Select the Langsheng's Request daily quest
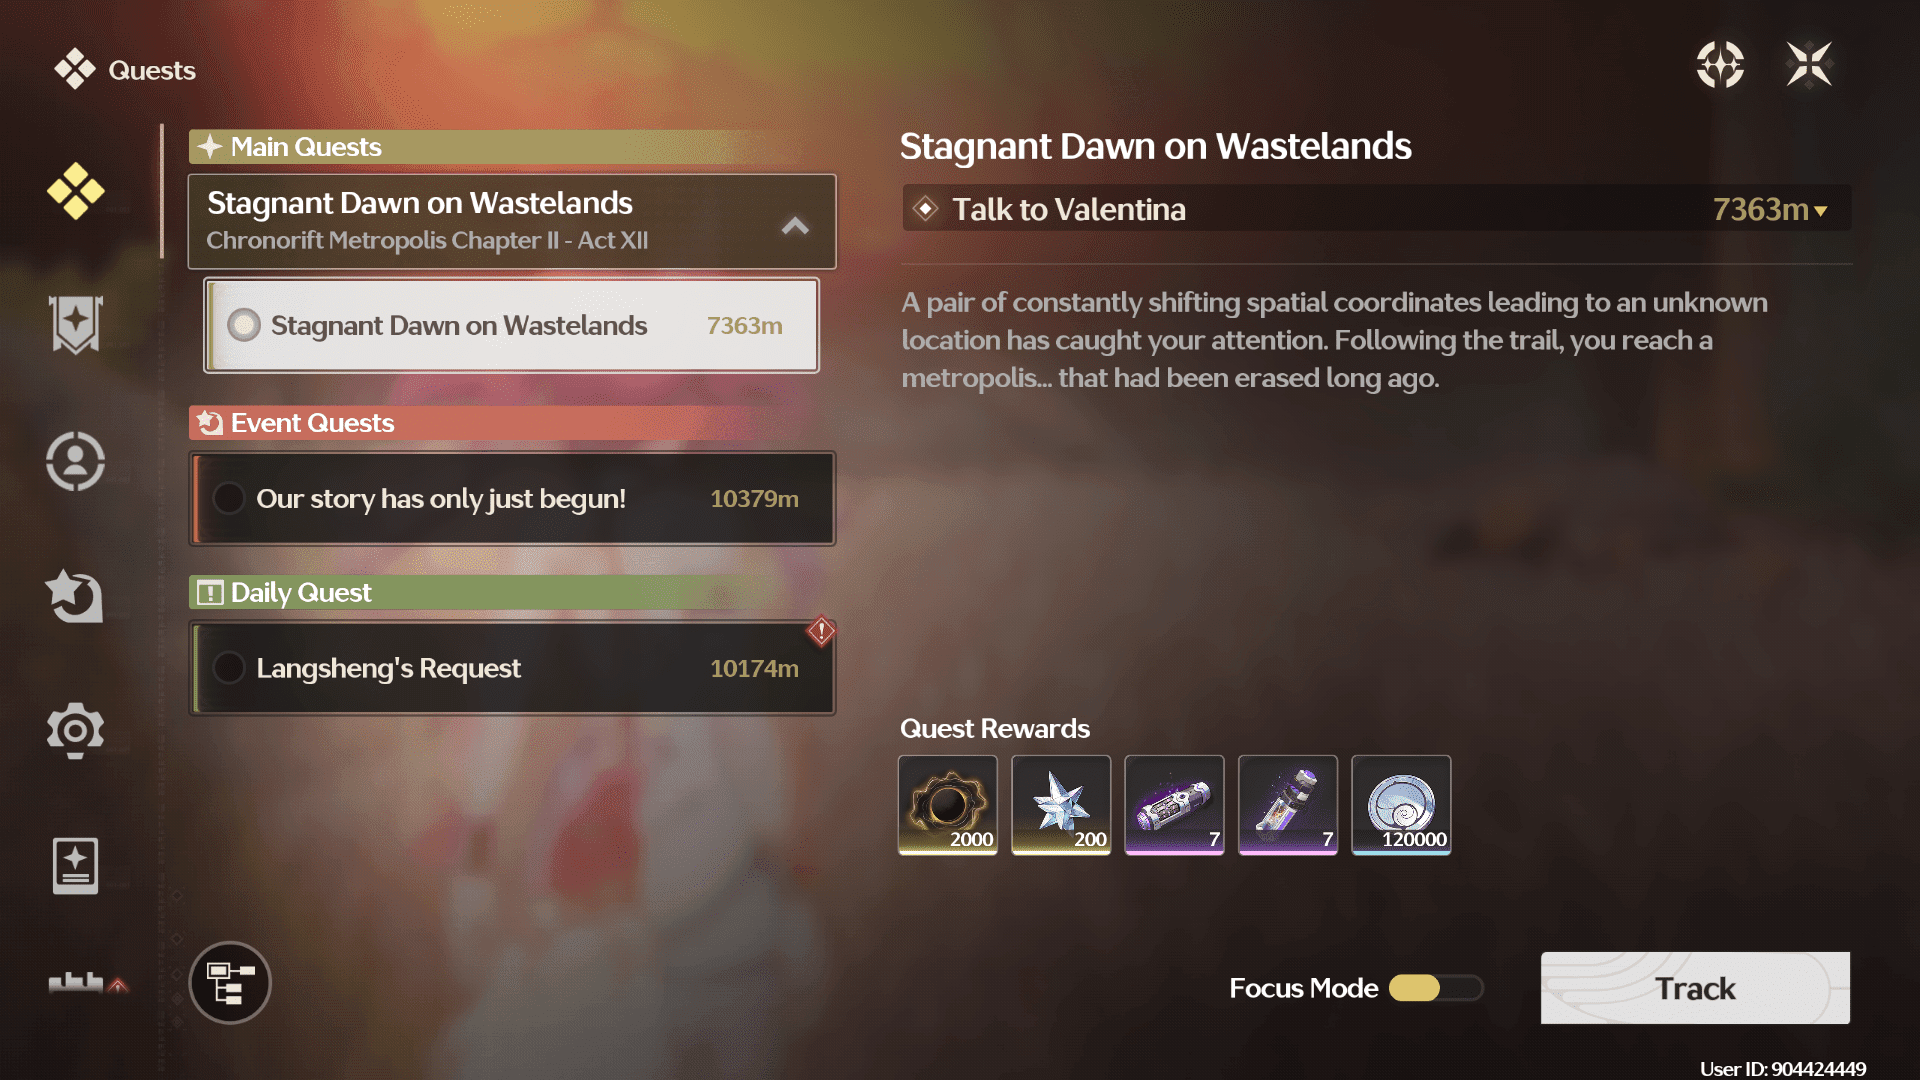The height and width of the screenshot is (1080, 1920). (512, 668)
